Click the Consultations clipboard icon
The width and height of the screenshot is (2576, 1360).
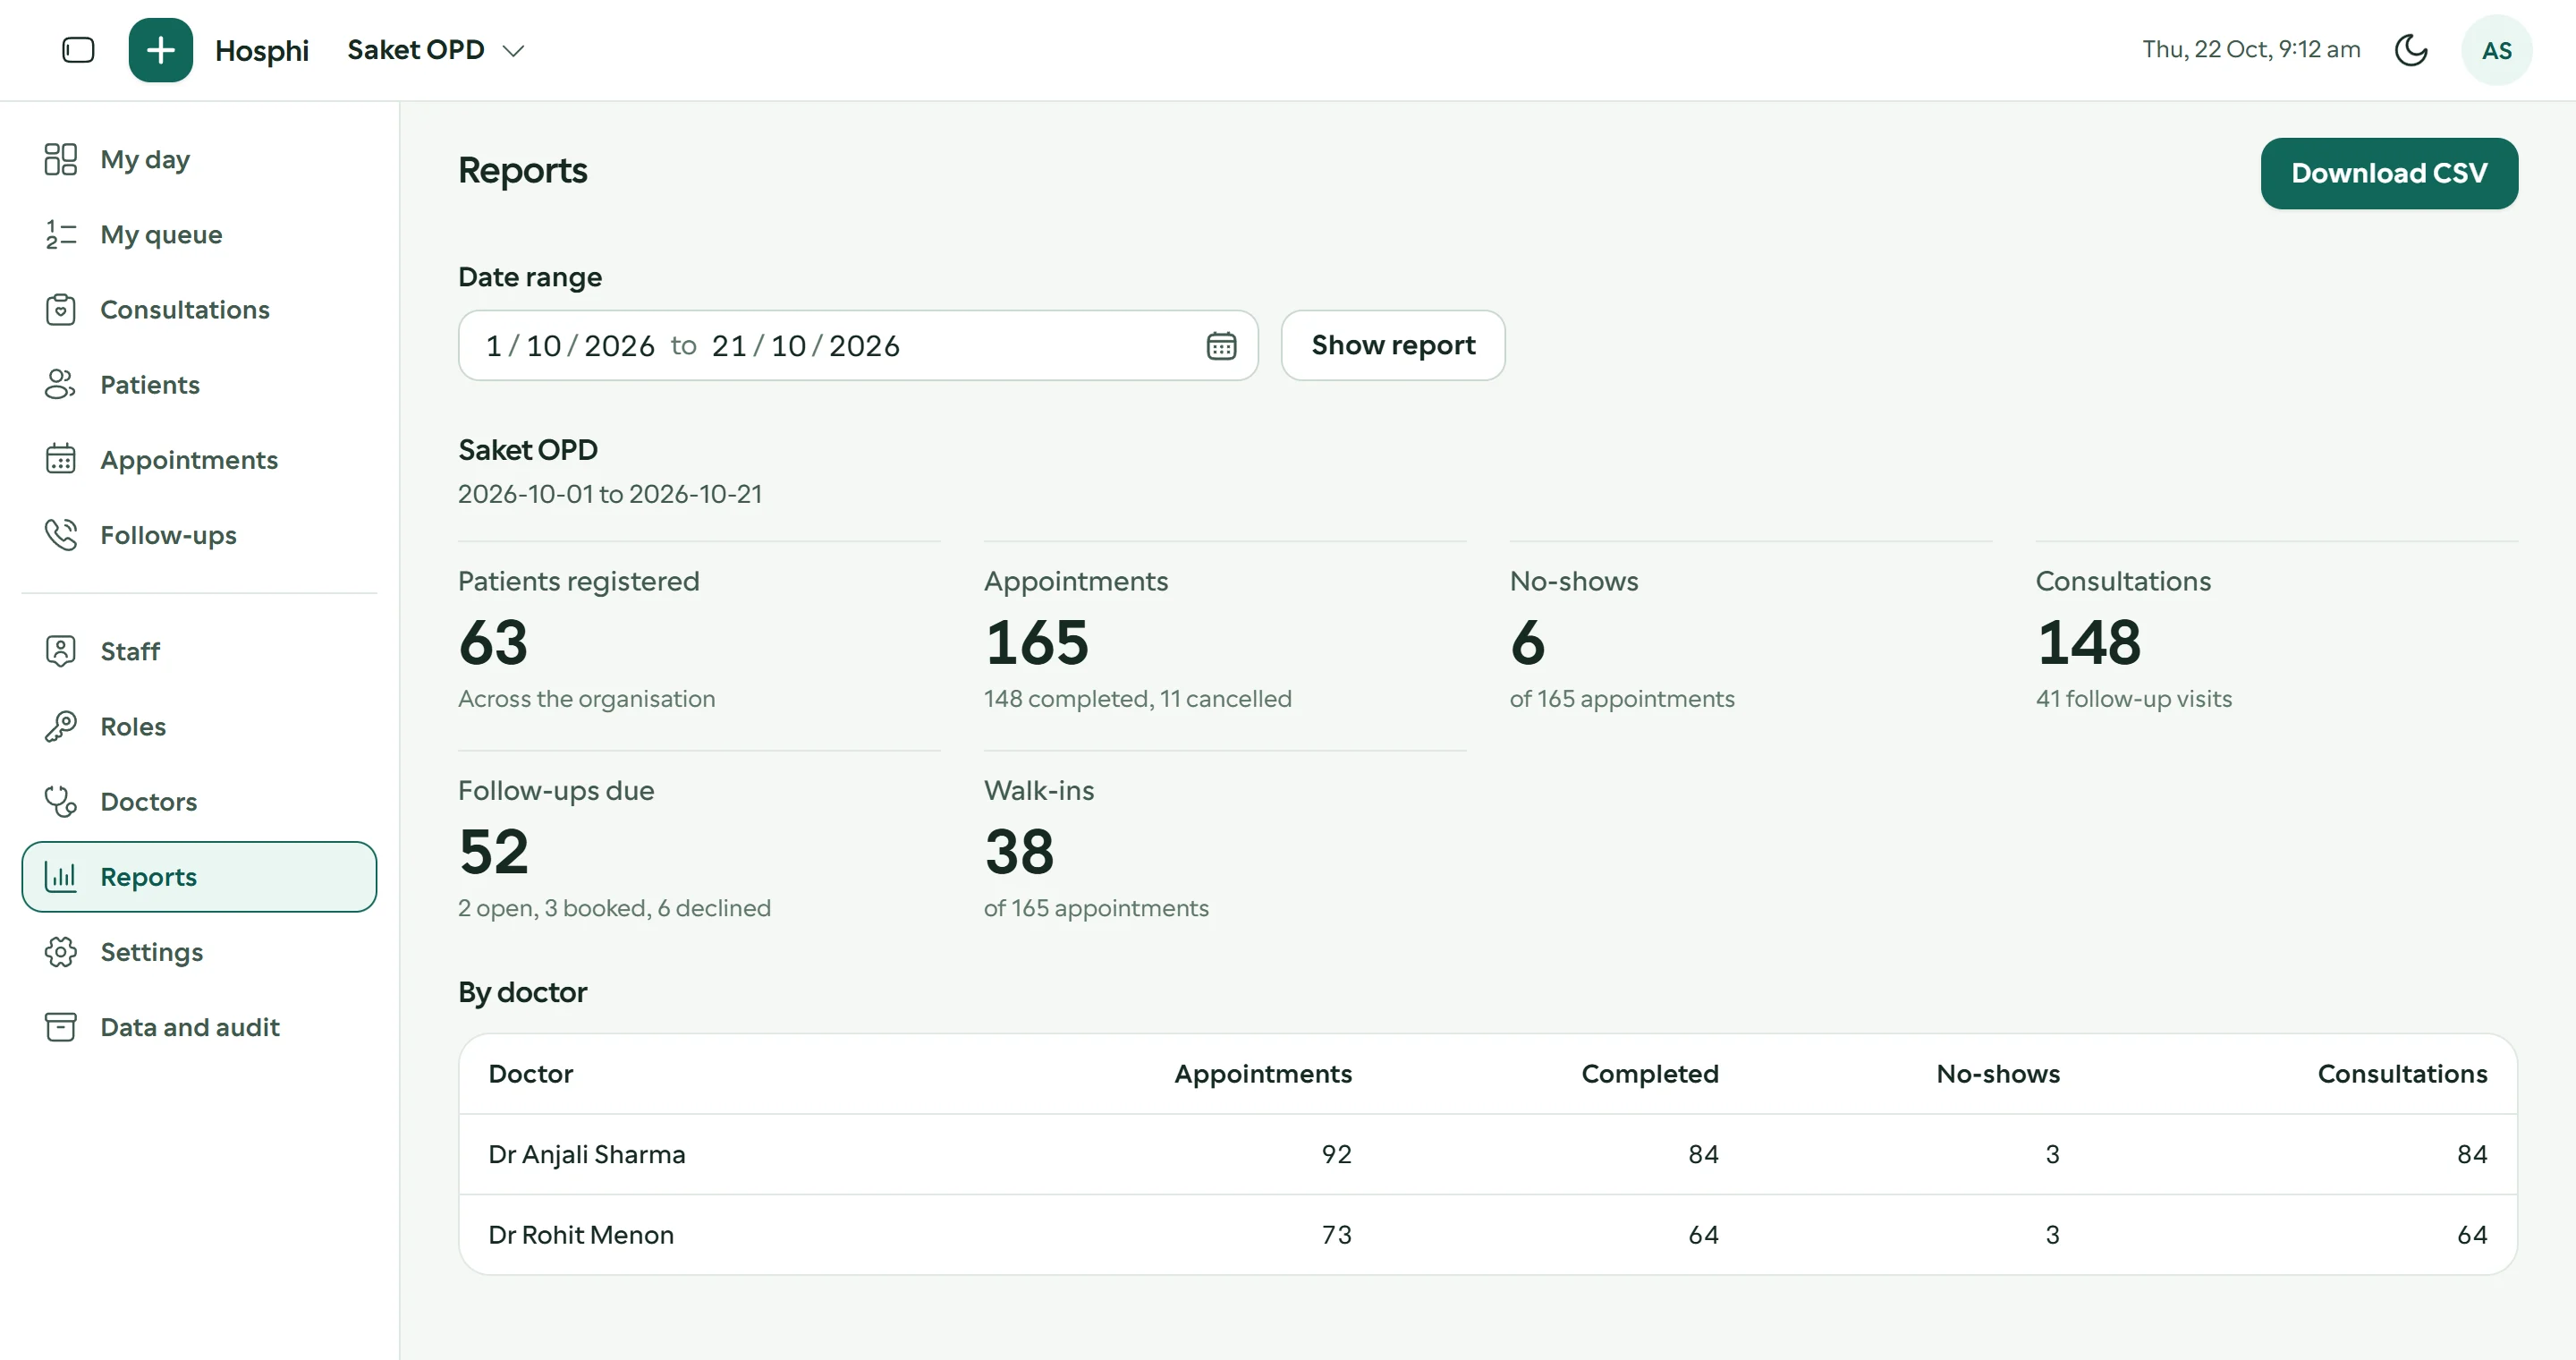60,309
